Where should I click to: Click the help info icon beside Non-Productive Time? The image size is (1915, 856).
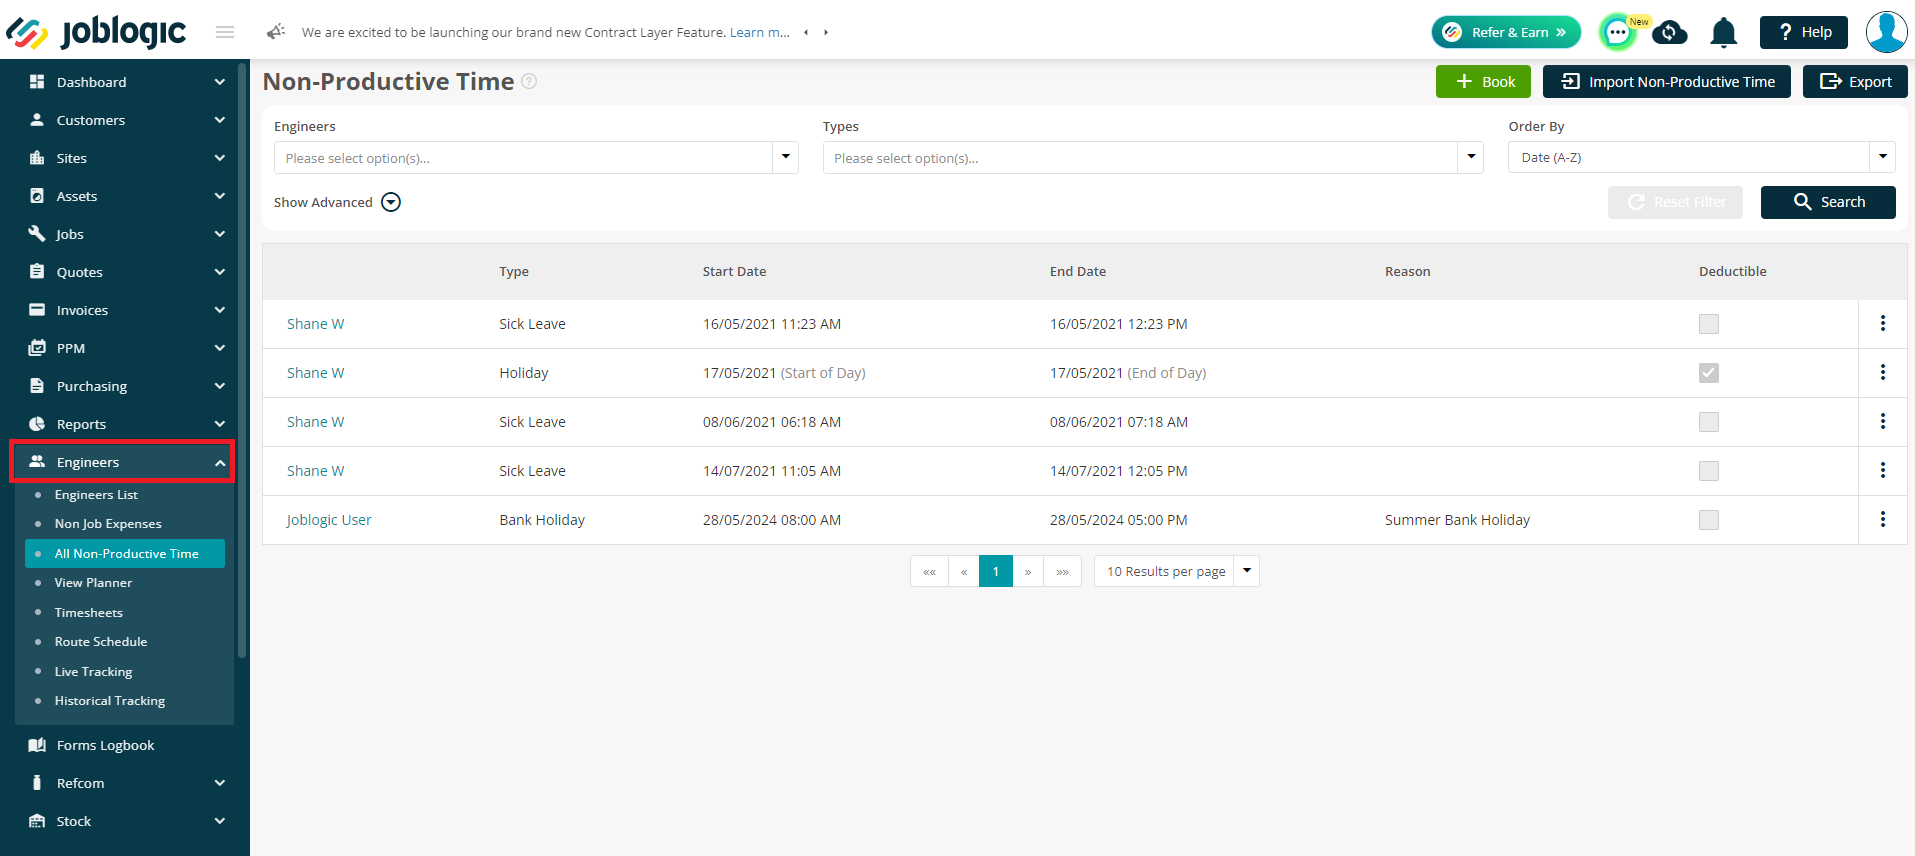529,81
